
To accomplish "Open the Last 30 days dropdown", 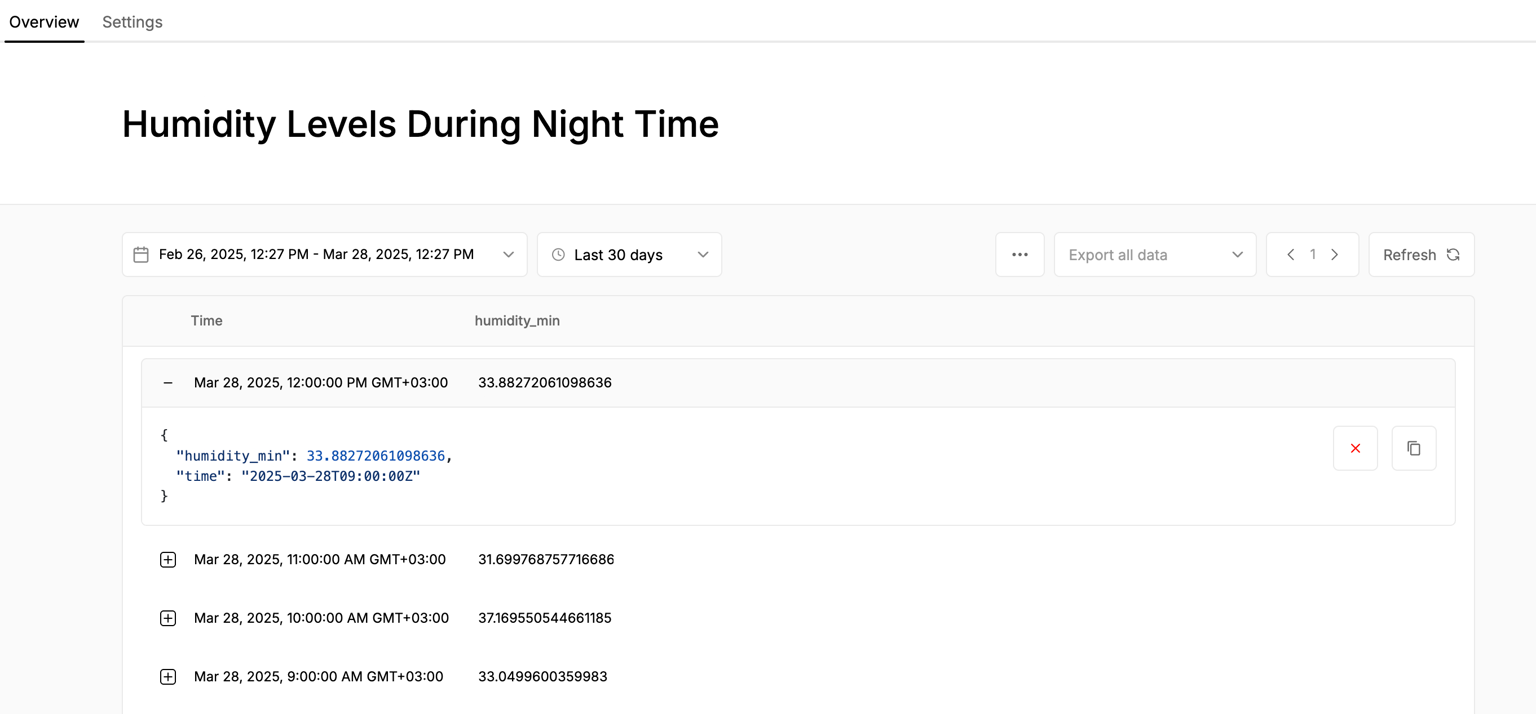I will (629, 255).
